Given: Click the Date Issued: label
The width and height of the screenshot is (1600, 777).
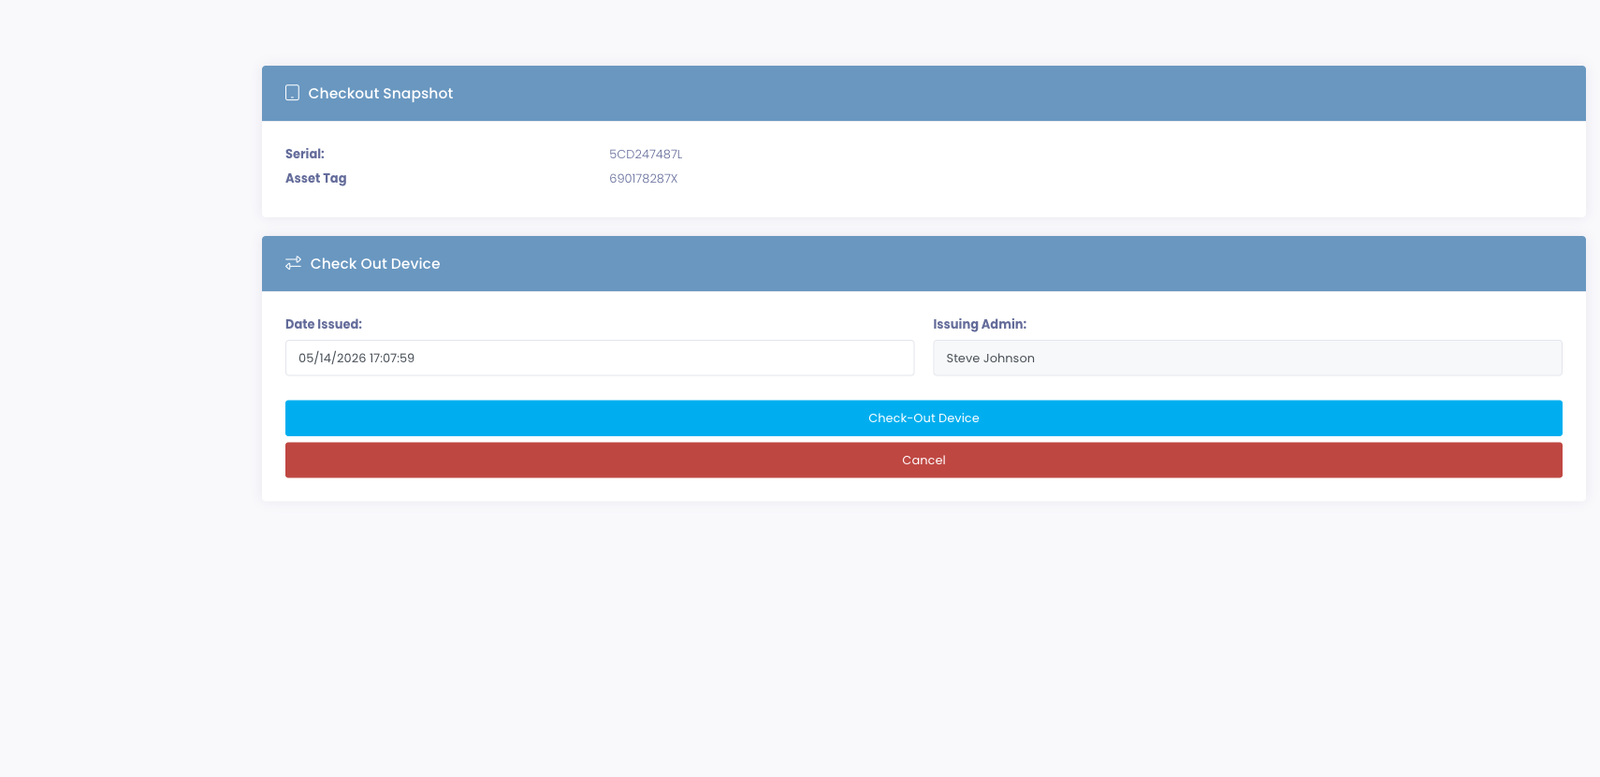Looking at the screenshot, I should (x=323, y=324).
